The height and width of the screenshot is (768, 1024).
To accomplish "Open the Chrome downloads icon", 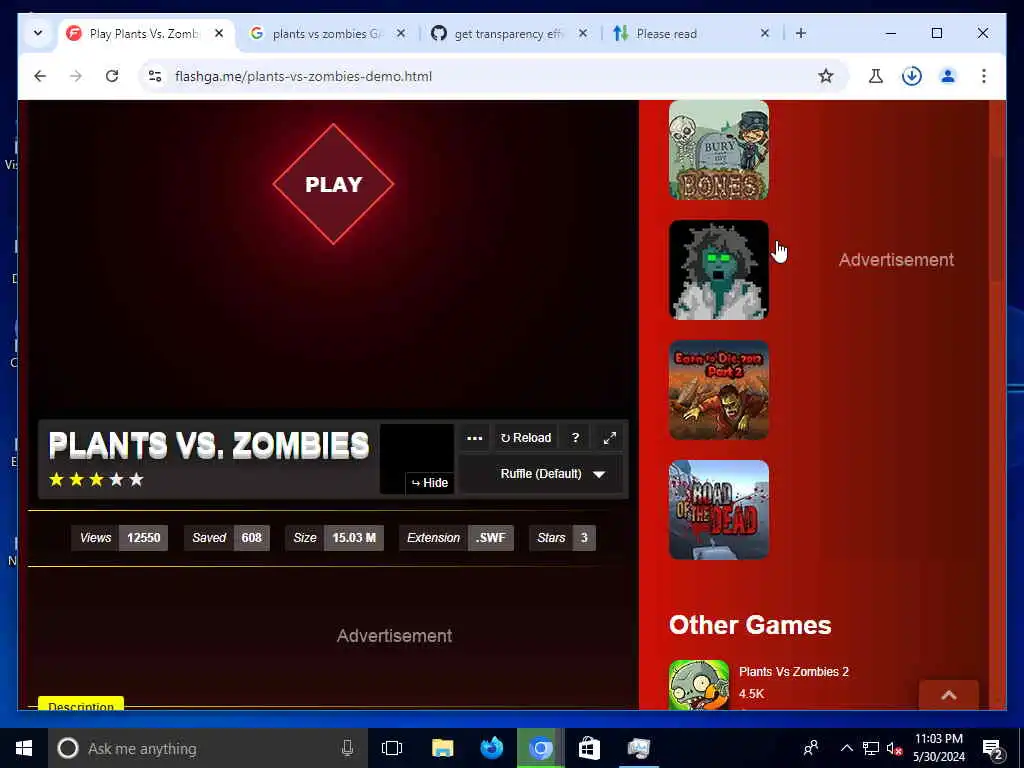I will (x=912, y=76).
